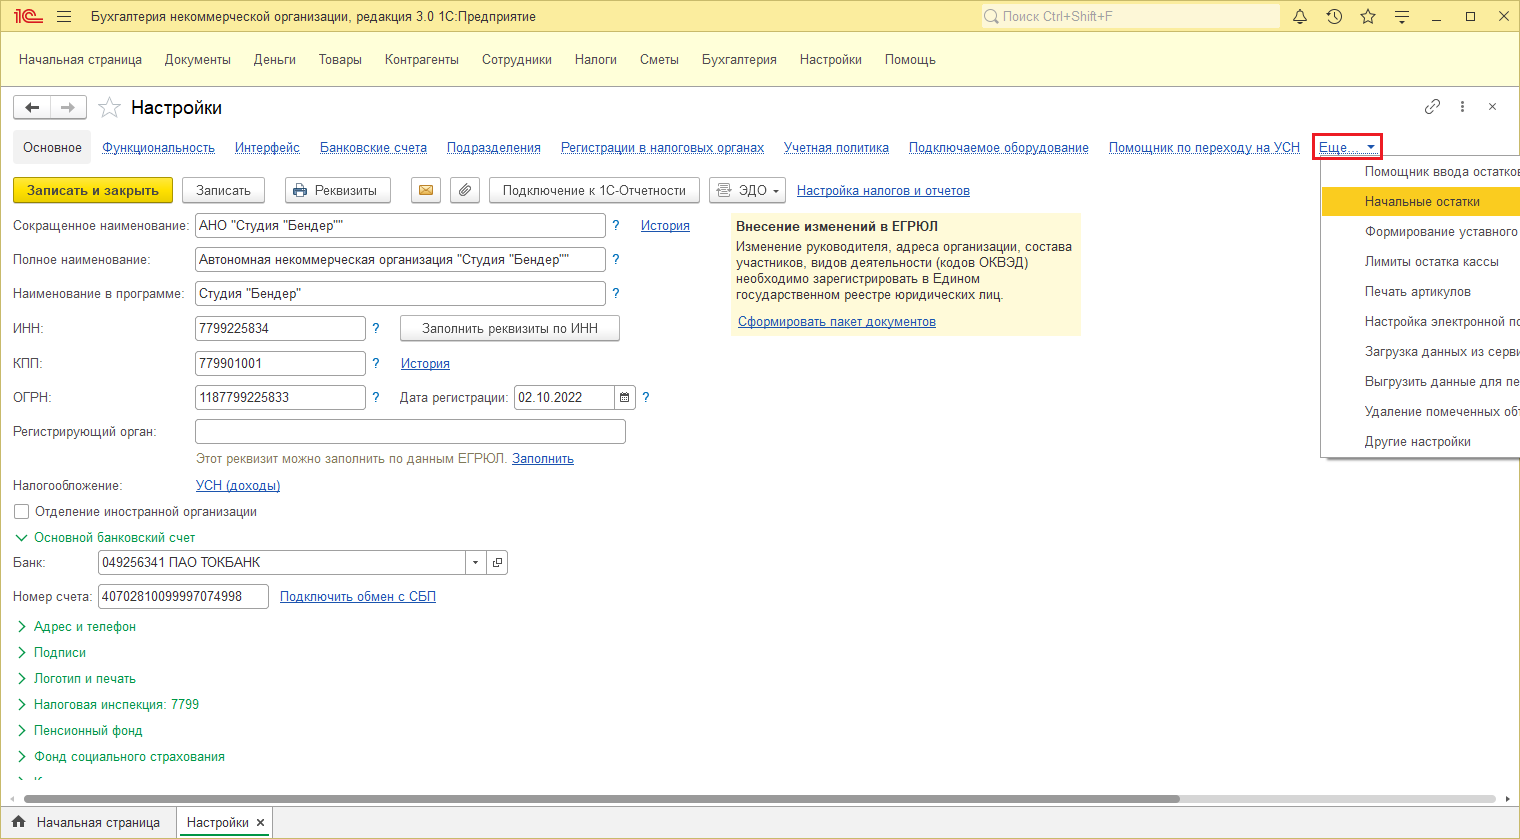Navigate forward with the right arrow
The width and height of the screenshot is (1520, 839).
(x=68, y=107)
